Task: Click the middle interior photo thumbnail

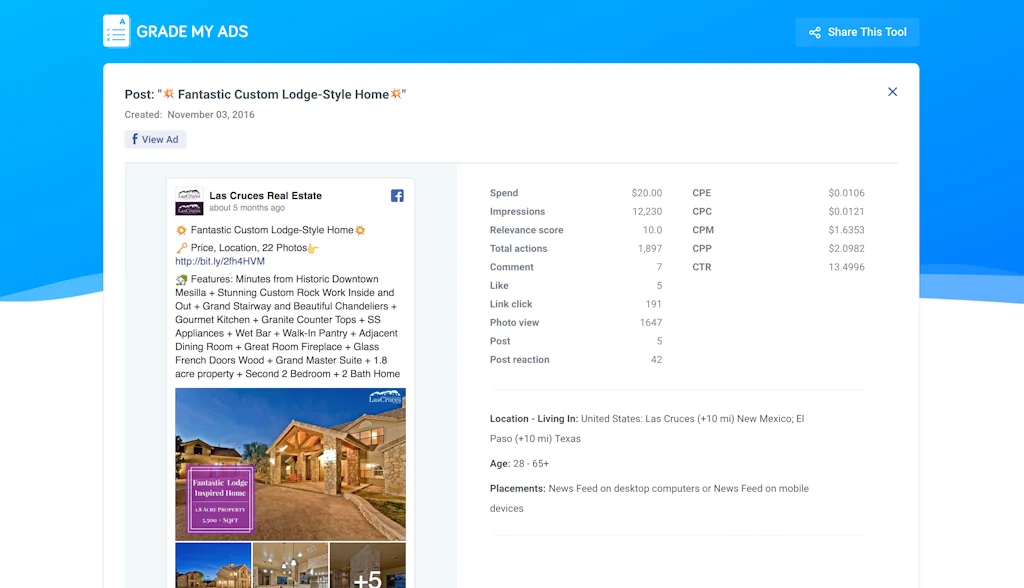Action: 289,567
